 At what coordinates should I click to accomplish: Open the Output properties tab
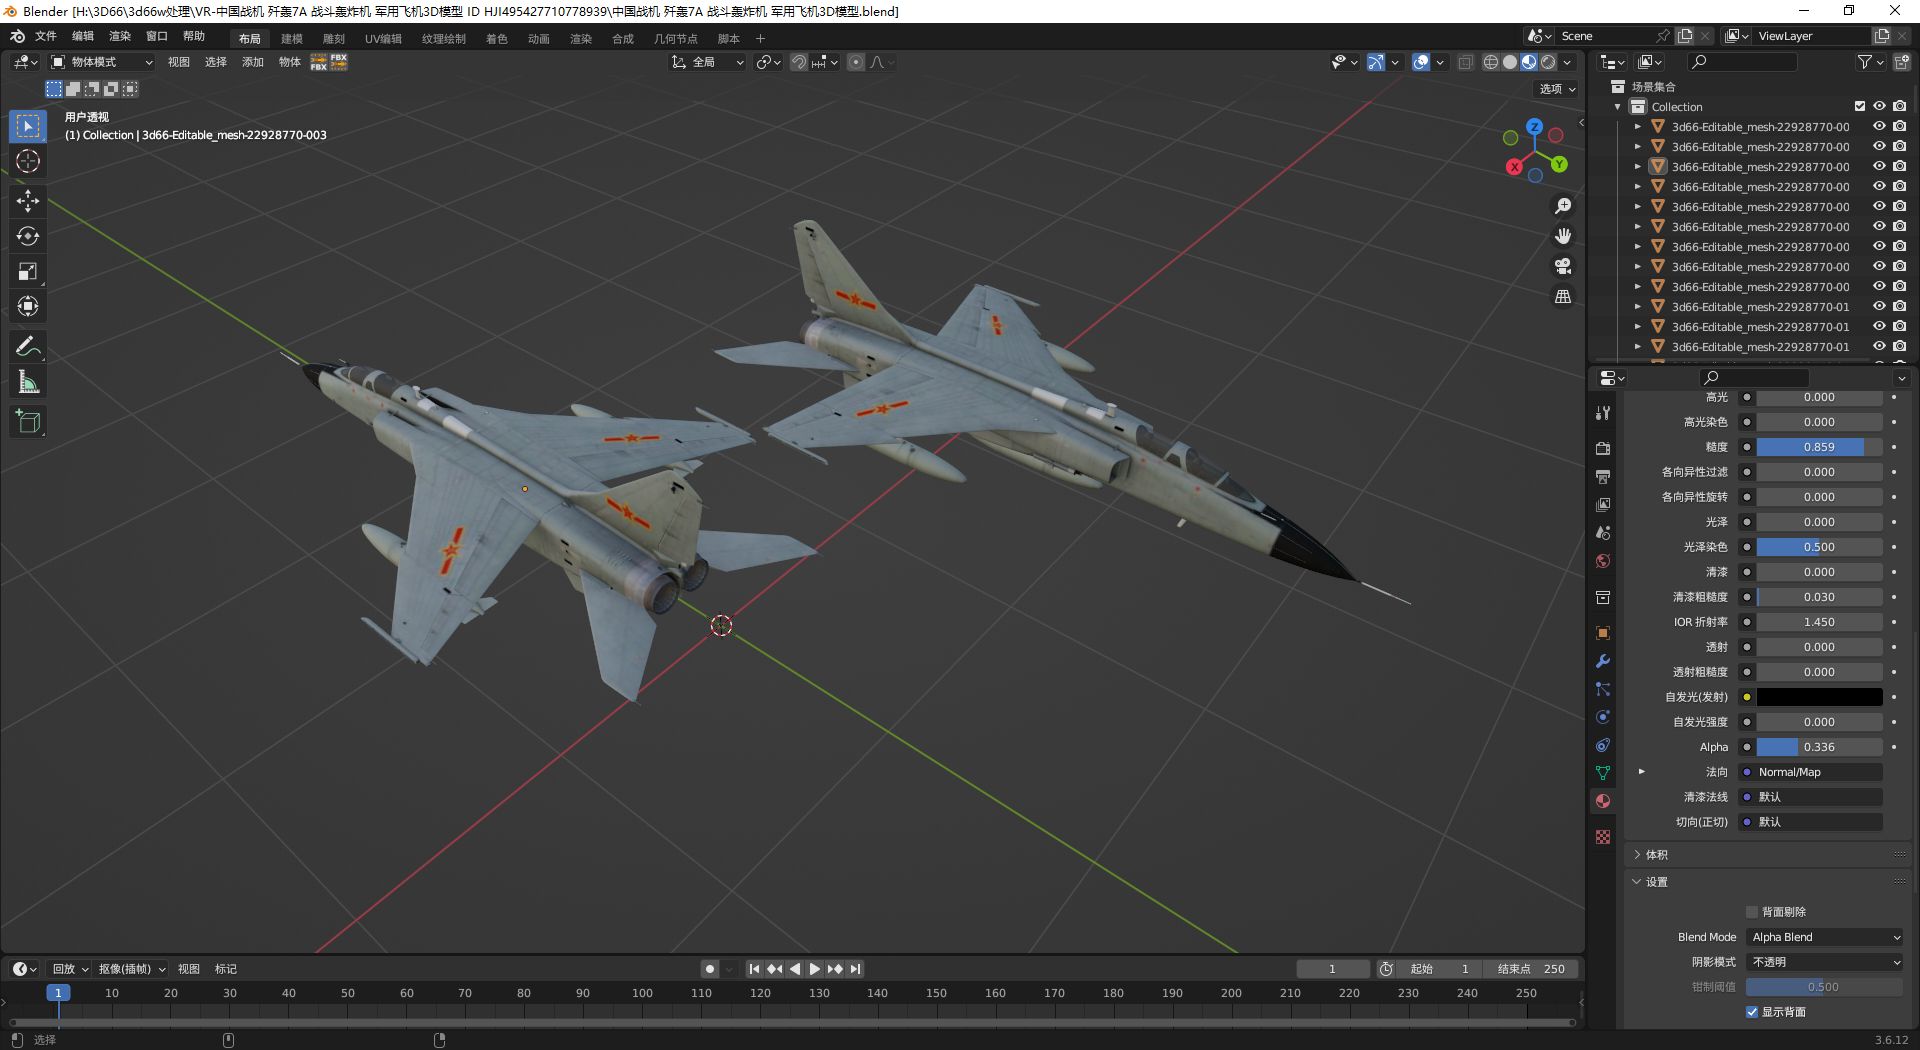(x=1603, y=477)
